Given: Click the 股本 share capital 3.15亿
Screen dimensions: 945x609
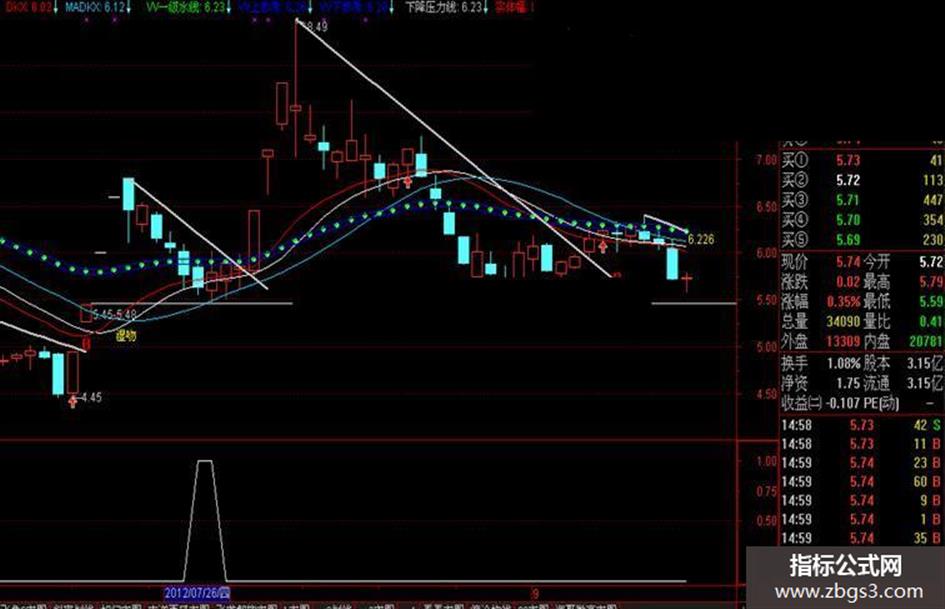Looking at the screenshot, I should tap(925, 364).
